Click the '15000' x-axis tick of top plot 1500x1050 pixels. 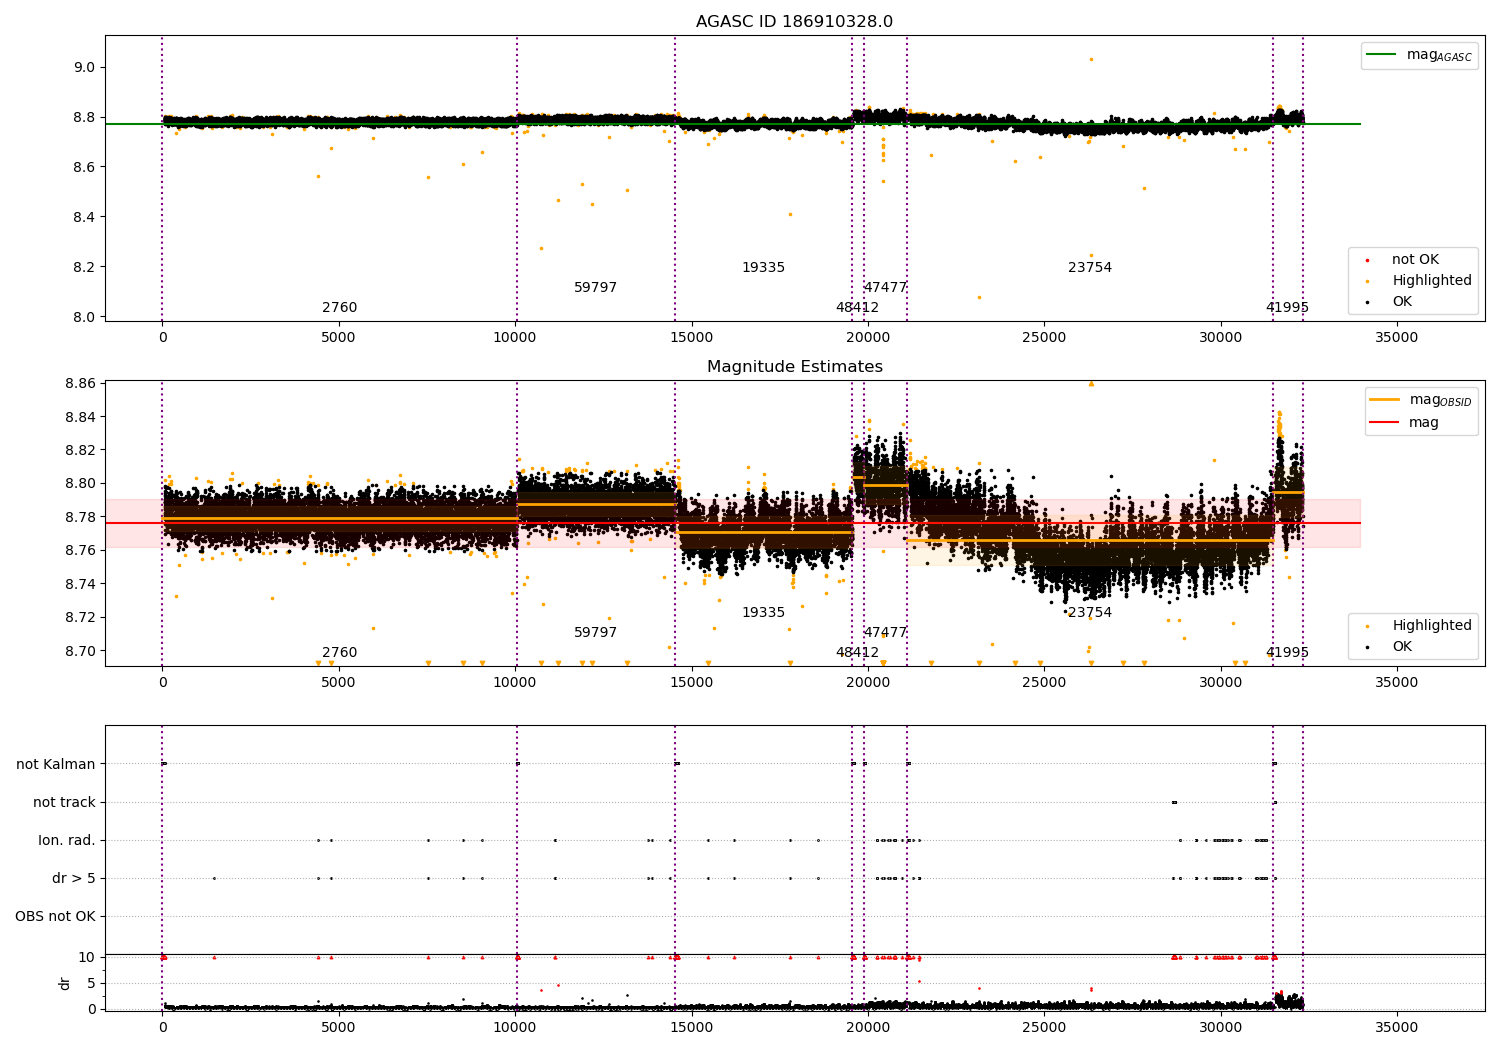tap(691, 338)
